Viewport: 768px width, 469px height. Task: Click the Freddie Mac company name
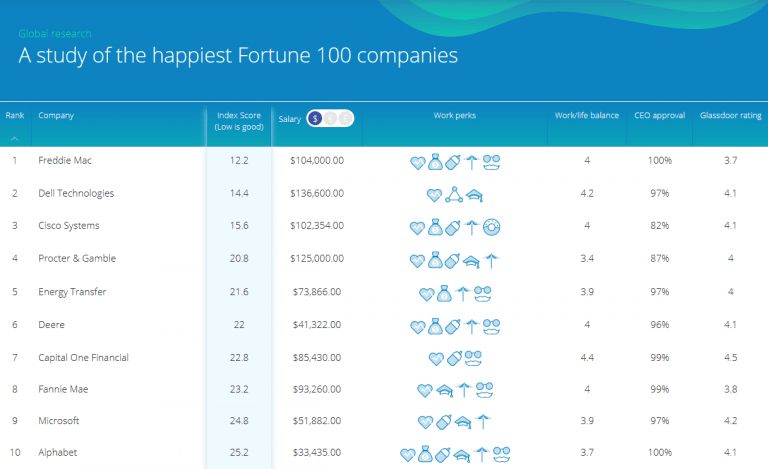click(63, 161)
